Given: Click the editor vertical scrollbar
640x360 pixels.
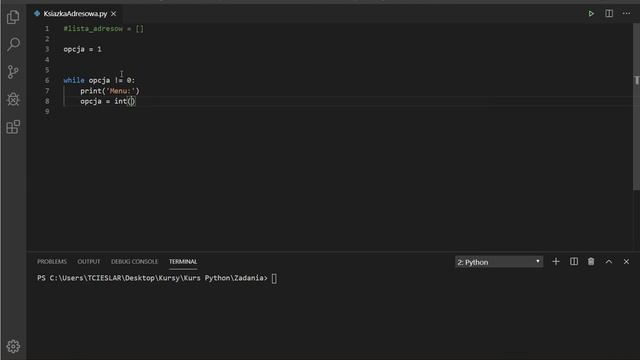Looking at the screenshot, I should point(636,106).
